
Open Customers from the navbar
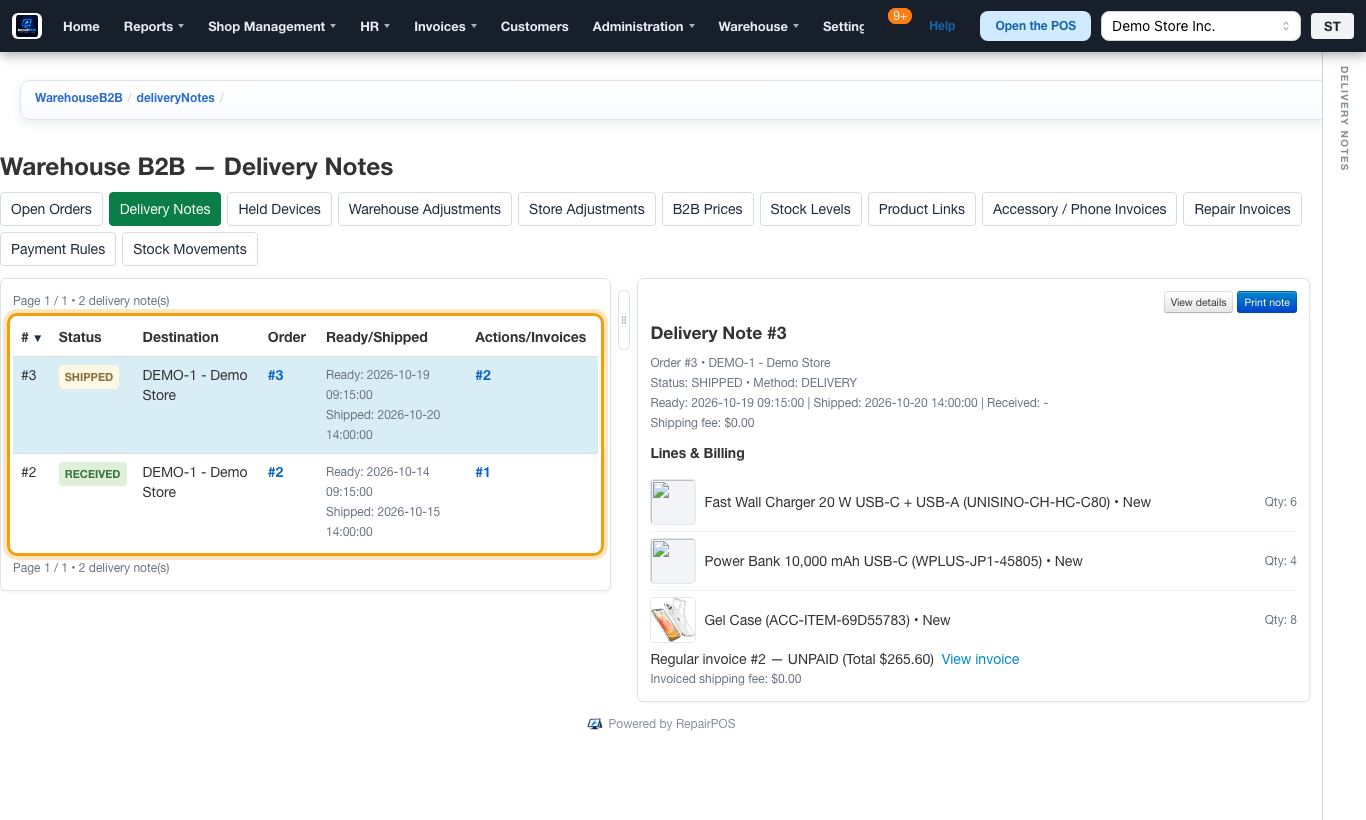click(534, 26)
